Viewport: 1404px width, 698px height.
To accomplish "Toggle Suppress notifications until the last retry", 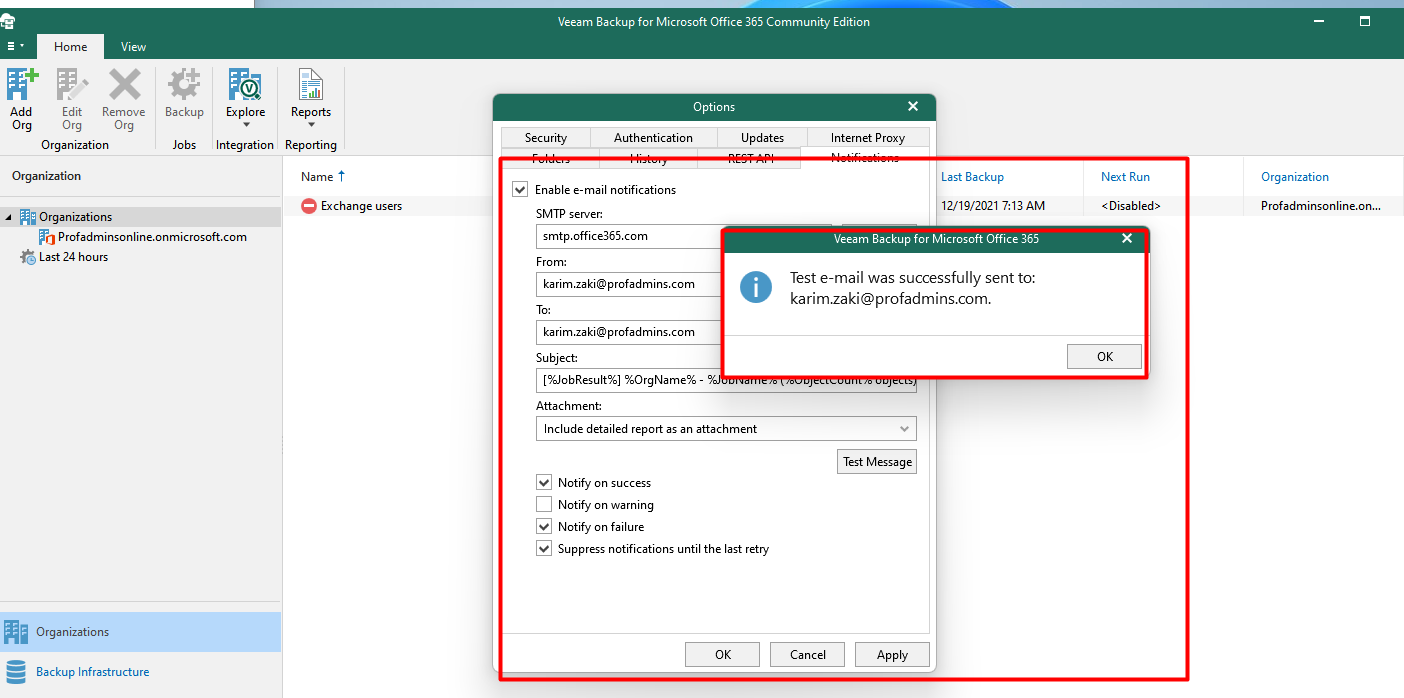I will [544, 549].
